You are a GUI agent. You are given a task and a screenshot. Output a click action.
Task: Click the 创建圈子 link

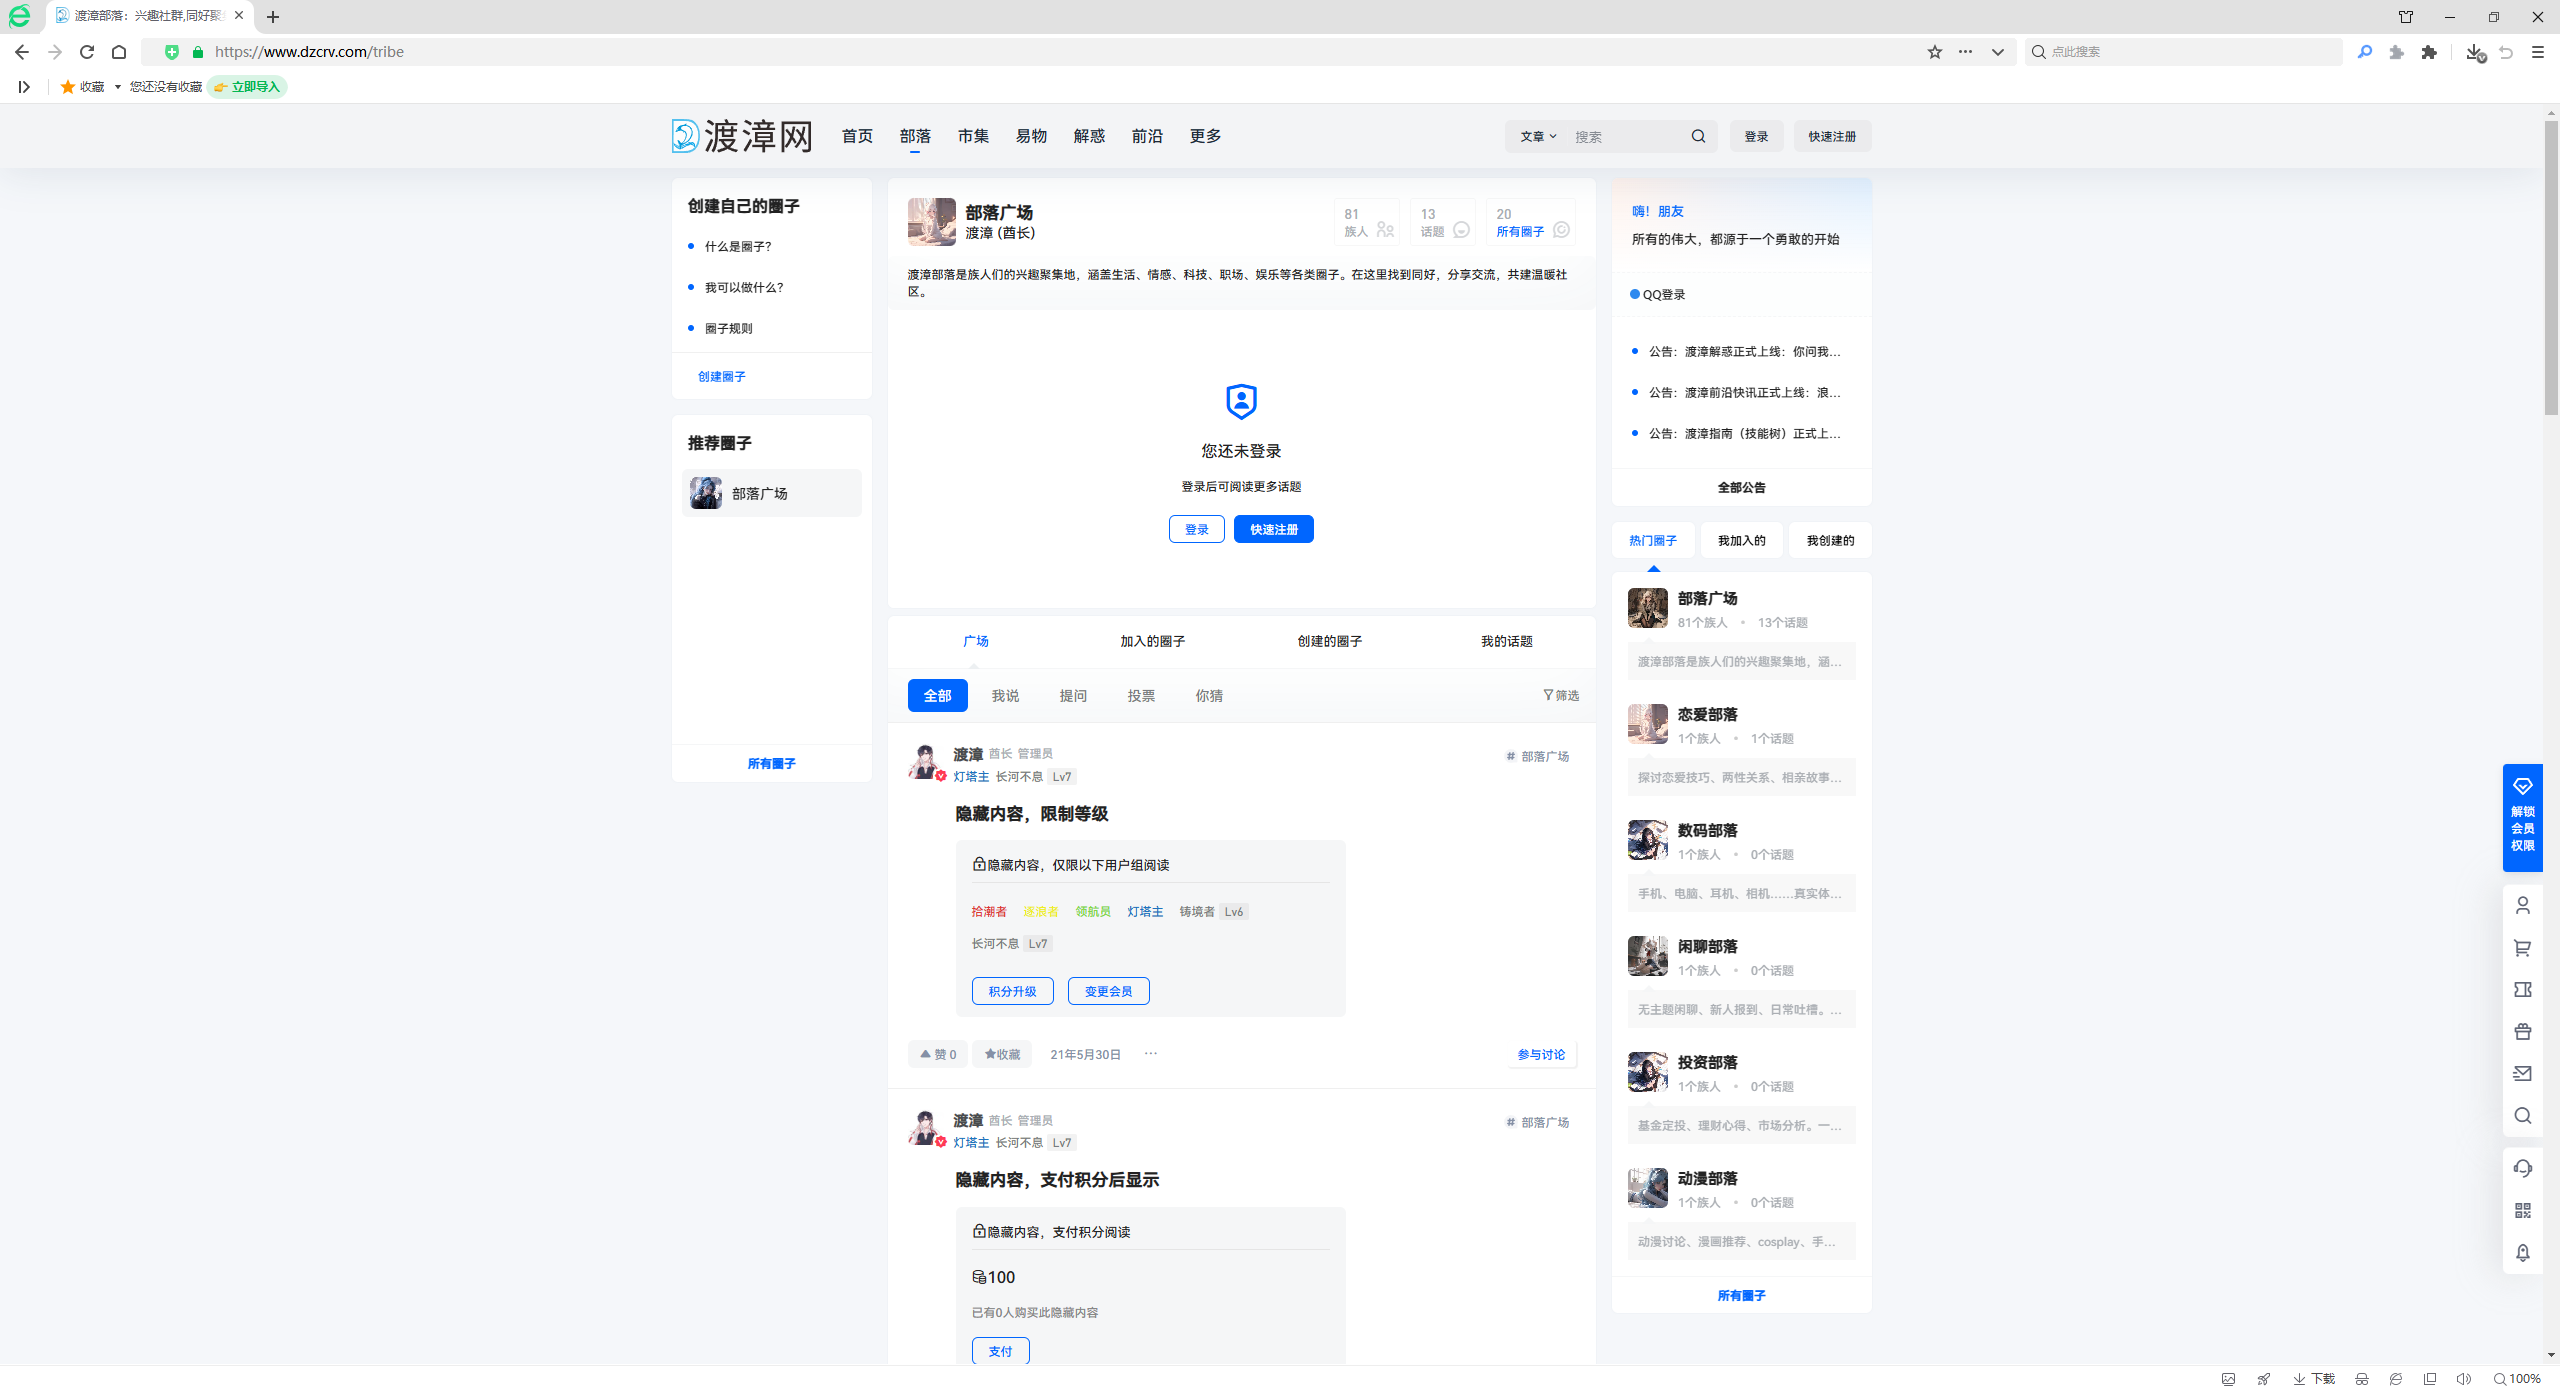pyautogui.click(x=721, y=377)
